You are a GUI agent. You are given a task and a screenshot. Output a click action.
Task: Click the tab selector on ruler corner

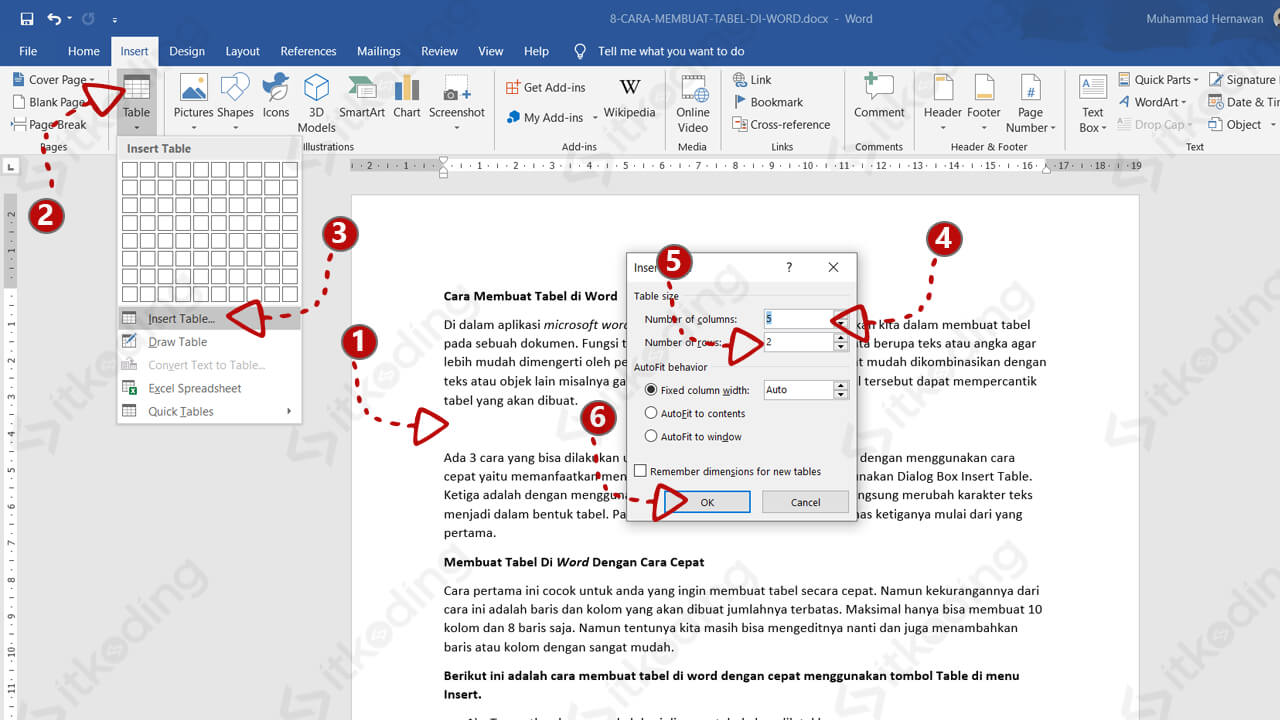click(x=11, y=166)
